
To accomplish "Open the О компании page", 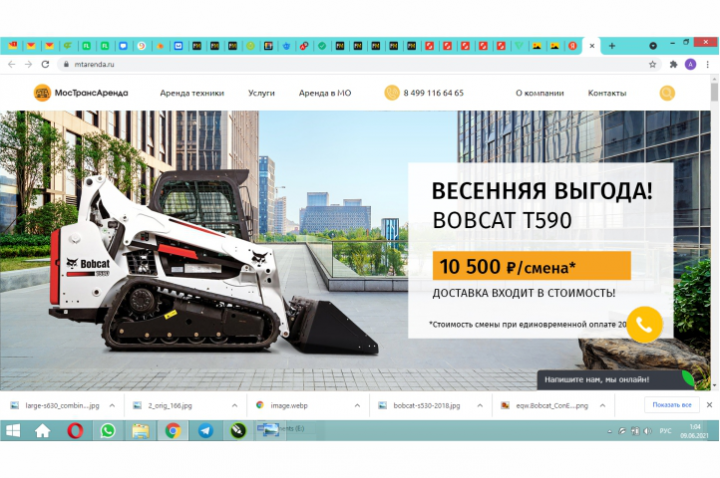I will click(x=540, y=93).
